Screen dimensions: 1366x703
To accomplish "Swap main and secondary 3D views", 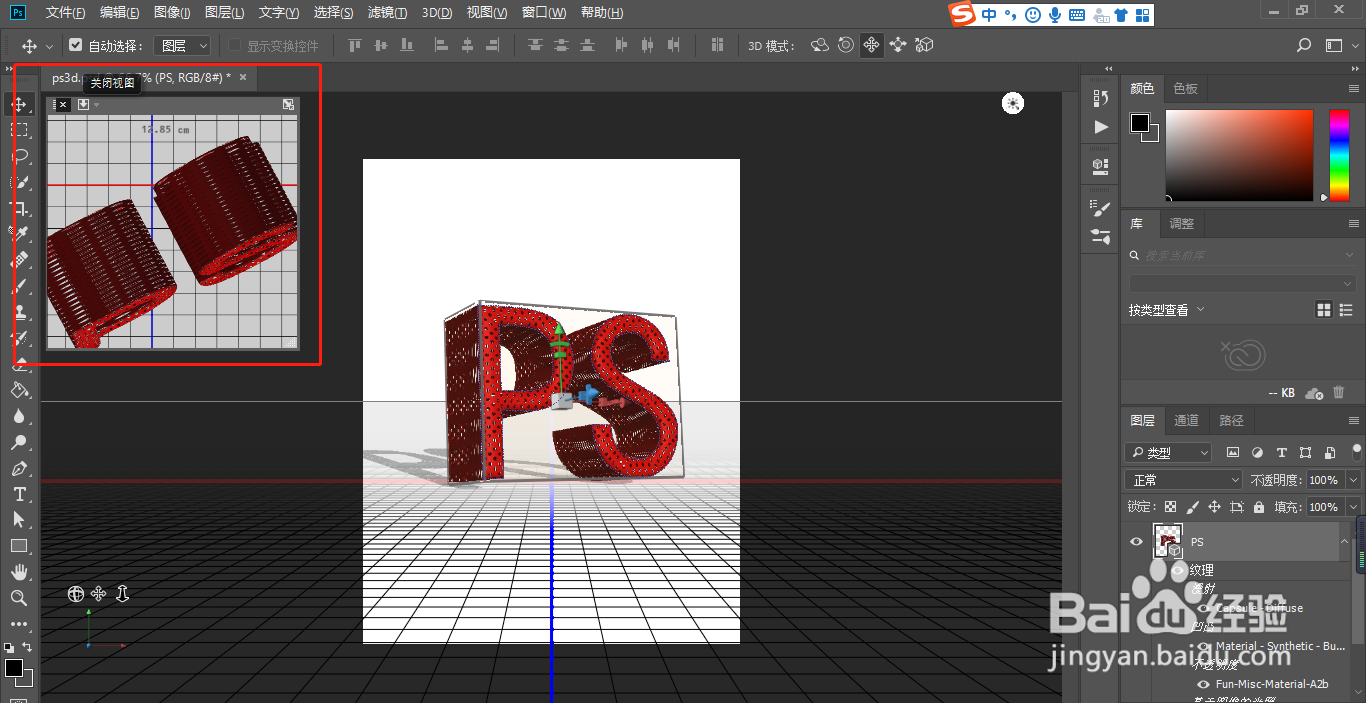I will click(288, 104).
